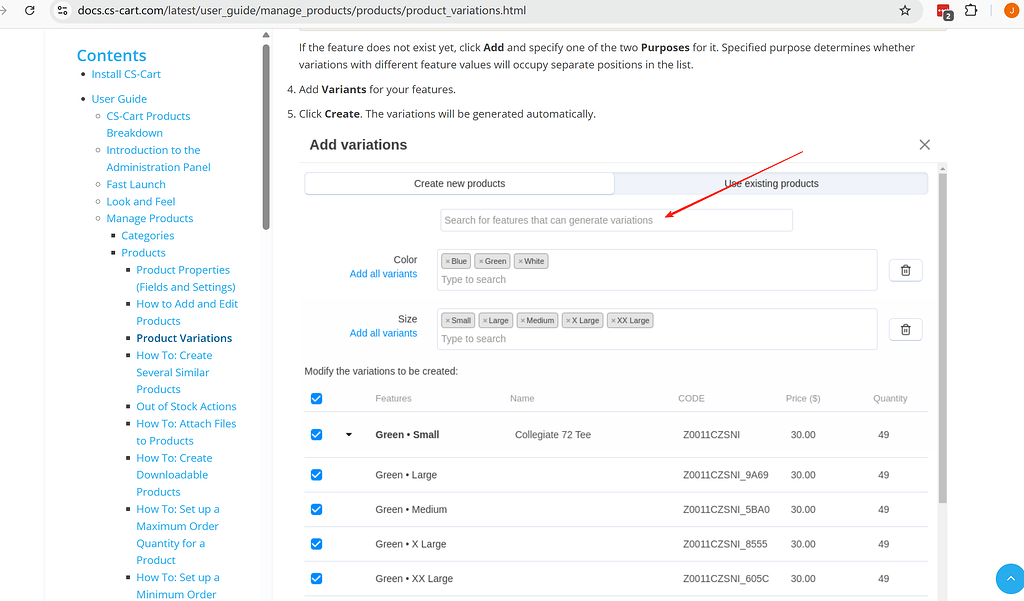Viewport: 1024px width, 601px height.
Task: Delete the Size feature using its trash icon
Action: (x=905, y=328)
